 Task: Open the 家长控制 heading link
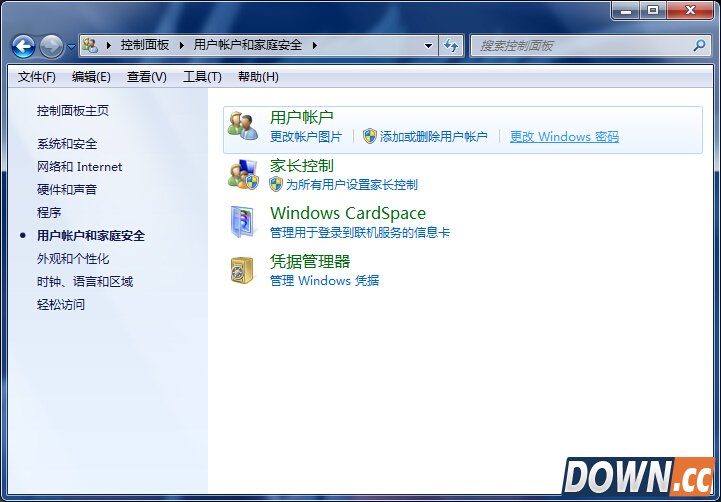[301, 165]
